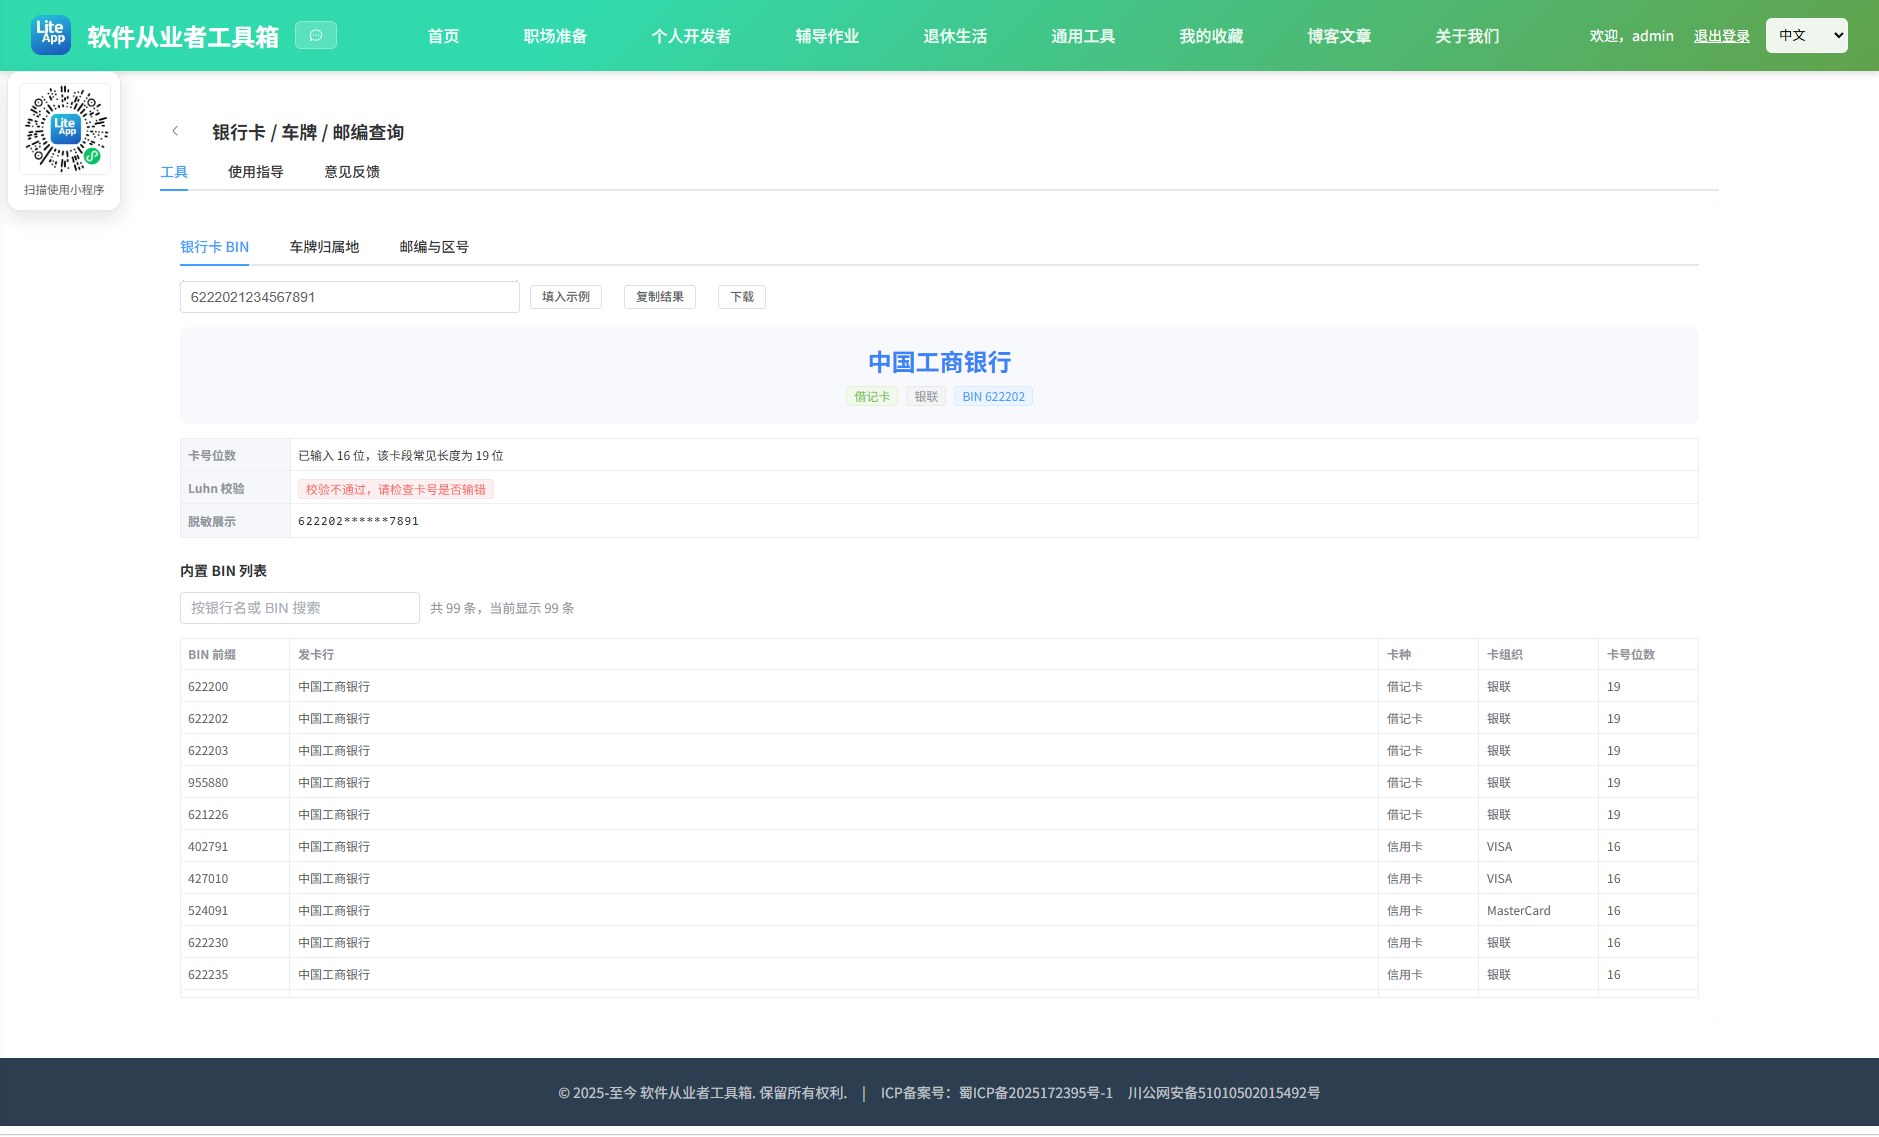Switch to the 意见反馈 tab

click(x=352, y=172)
